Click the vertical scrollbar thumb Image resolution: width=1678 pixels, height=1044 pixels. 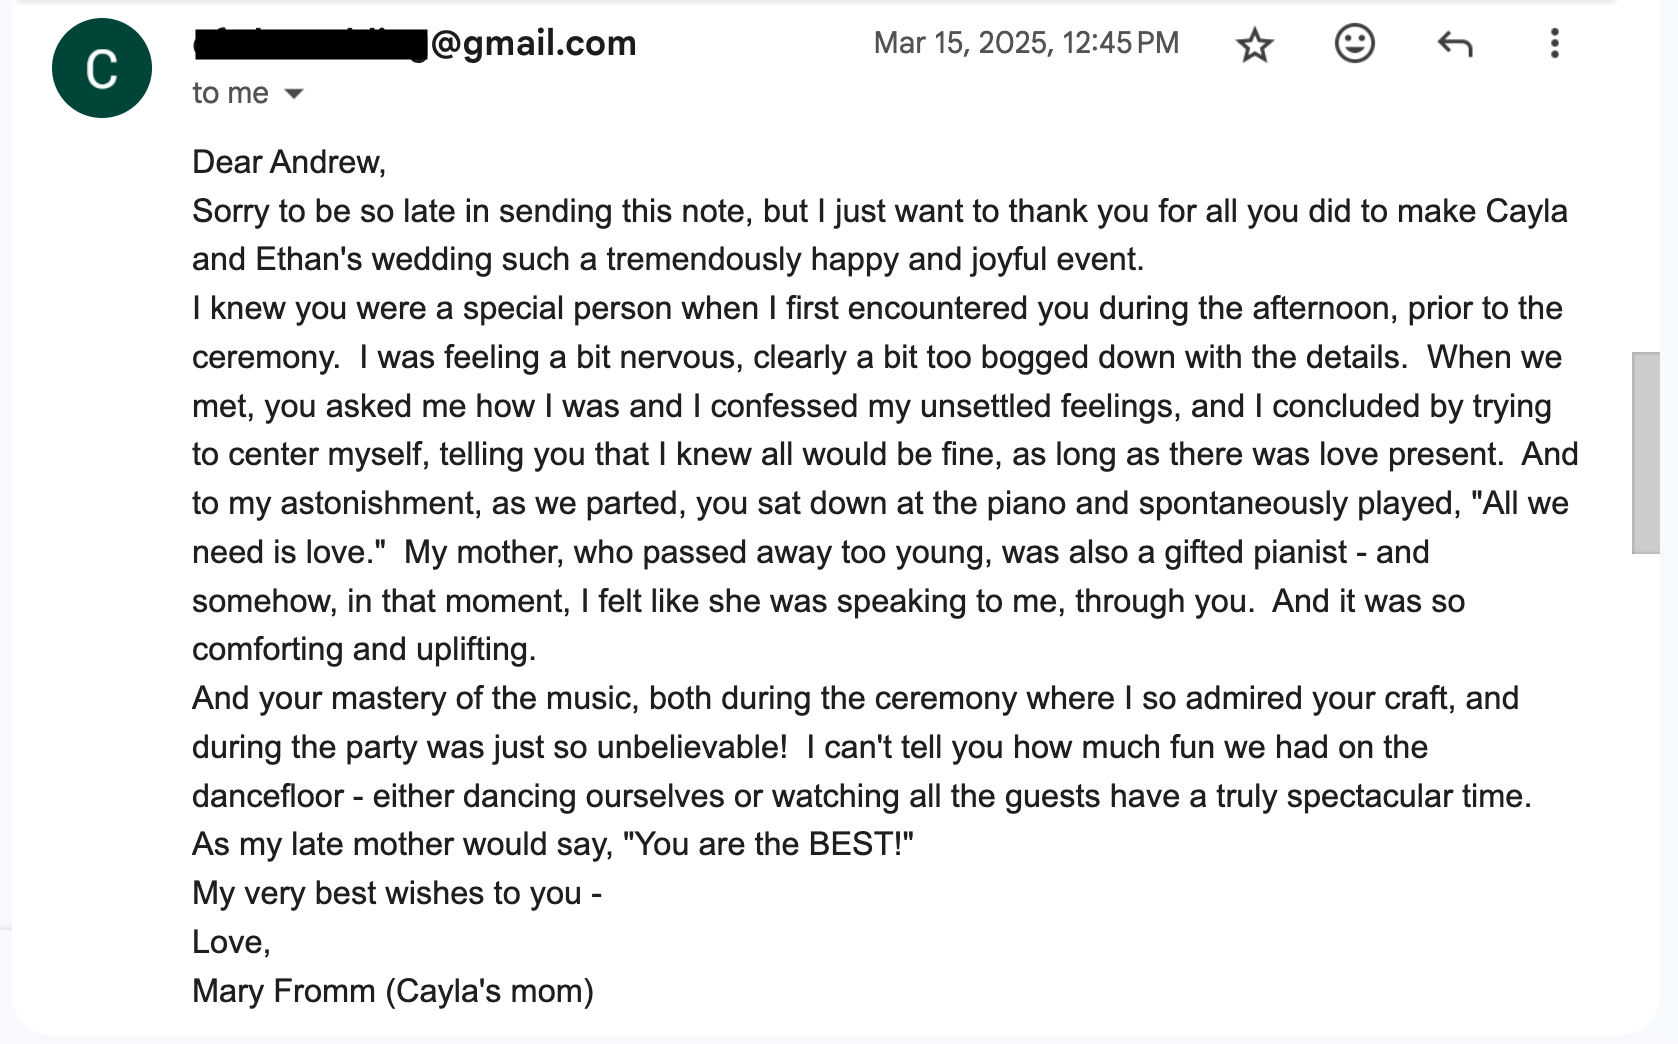click(x=1645, y=452)
